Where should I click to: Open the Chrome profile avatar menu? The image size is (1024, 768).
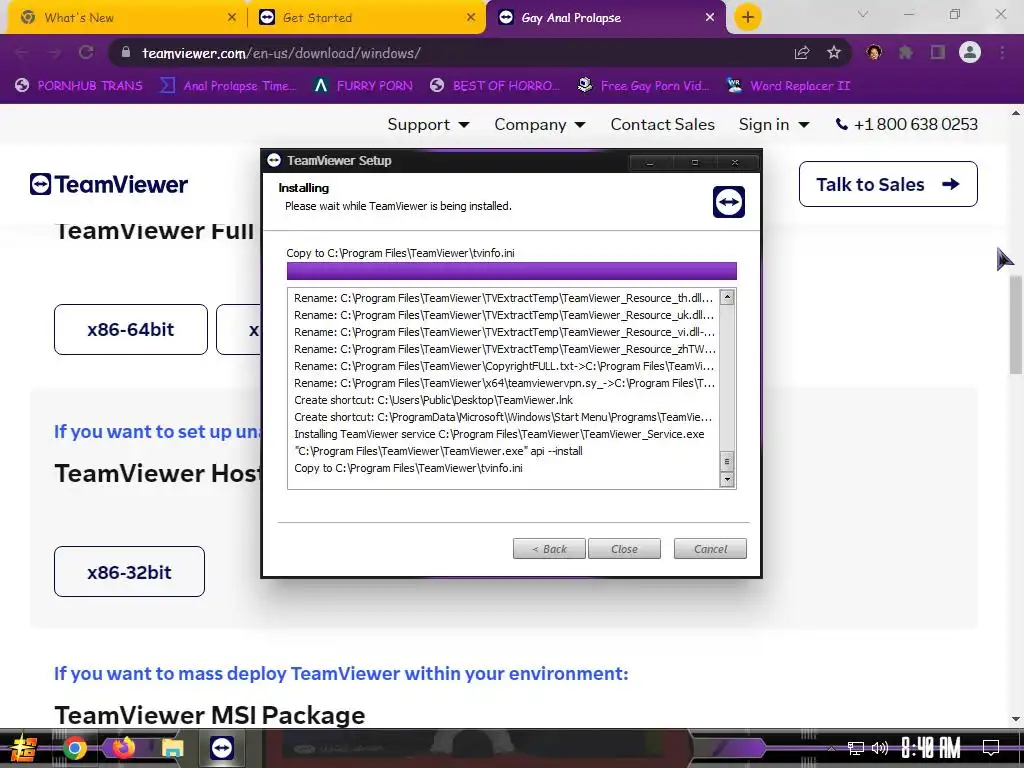[x=970, y=52]
